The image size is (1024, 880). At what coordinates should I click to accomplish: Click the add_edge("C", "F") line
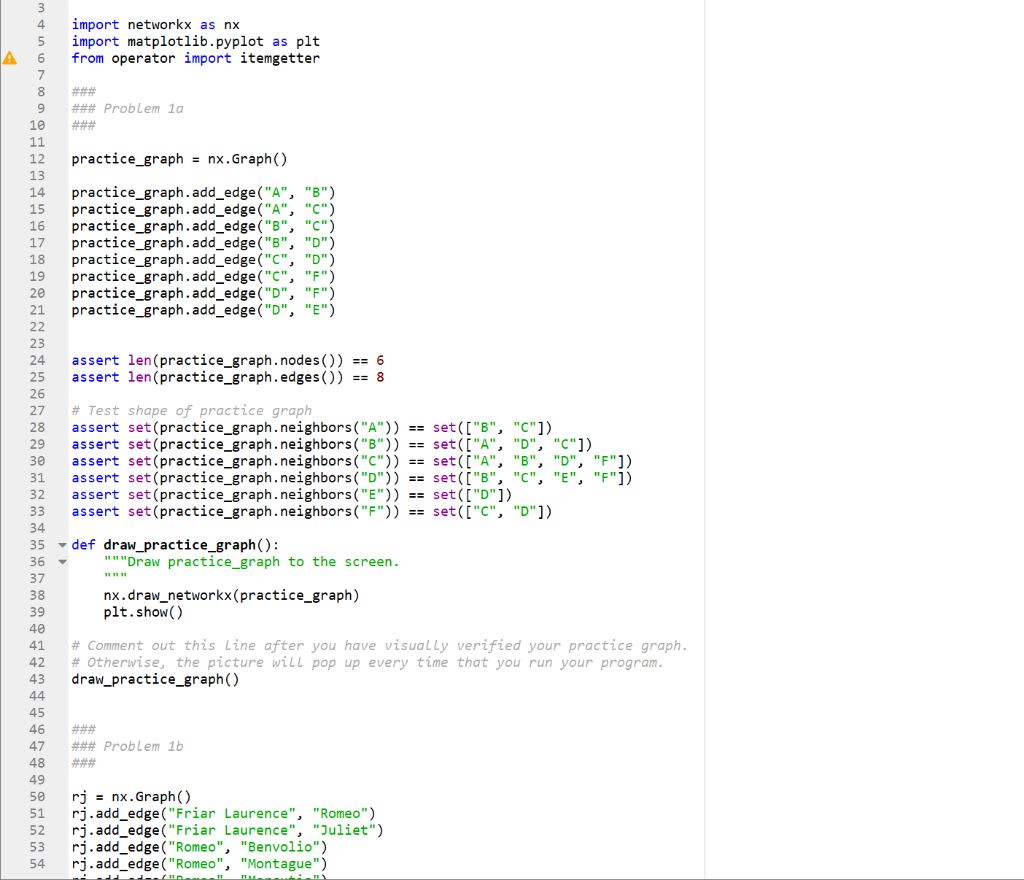[x=203, y=277]
